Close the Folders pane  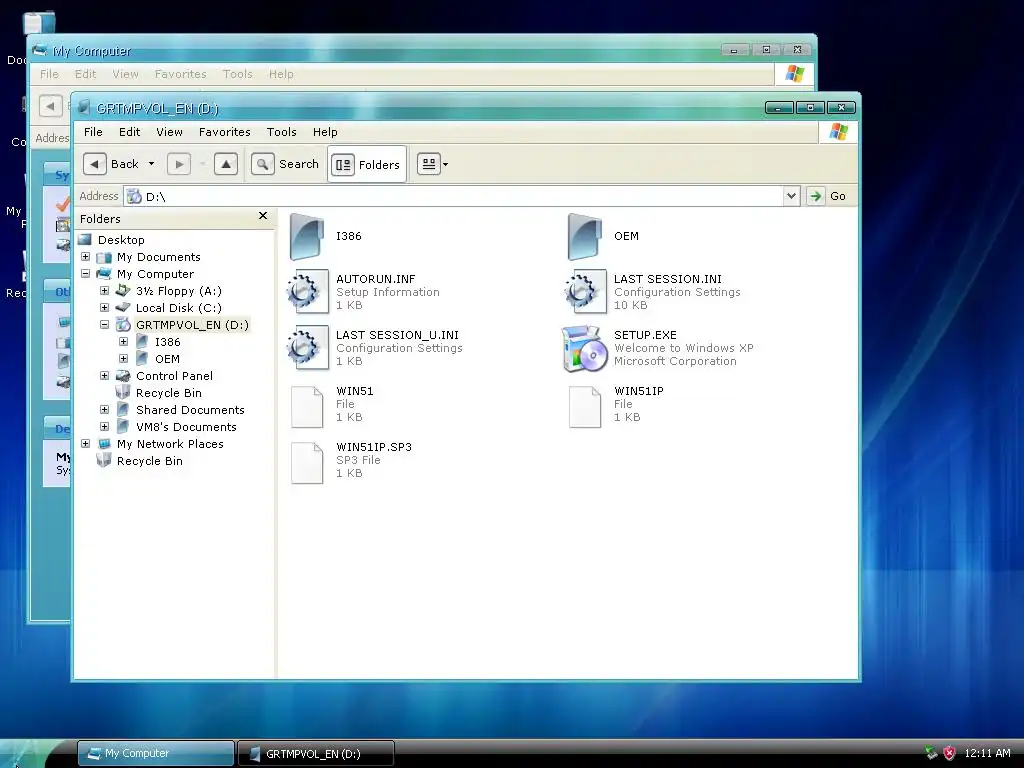click(x=263, y=216)
